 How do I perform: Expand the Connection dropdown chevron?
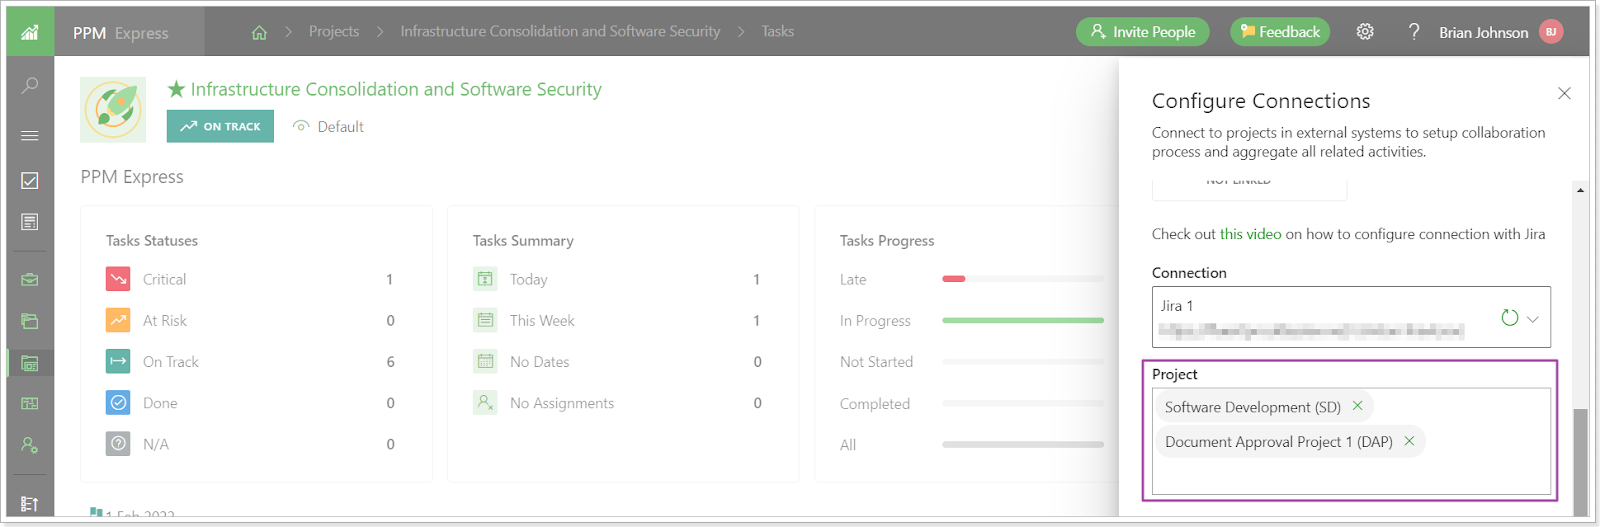(1533, 319)
